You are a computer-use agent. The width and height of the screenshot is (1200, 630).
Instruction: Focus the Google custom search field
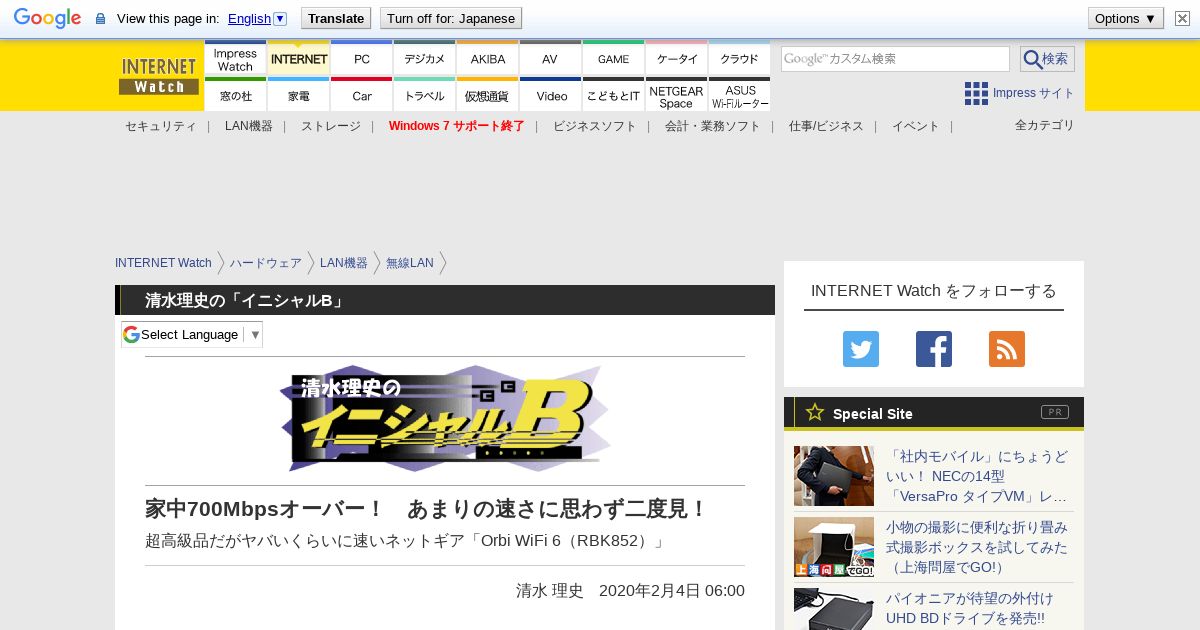pyautogui.click(x=895, y=59)
